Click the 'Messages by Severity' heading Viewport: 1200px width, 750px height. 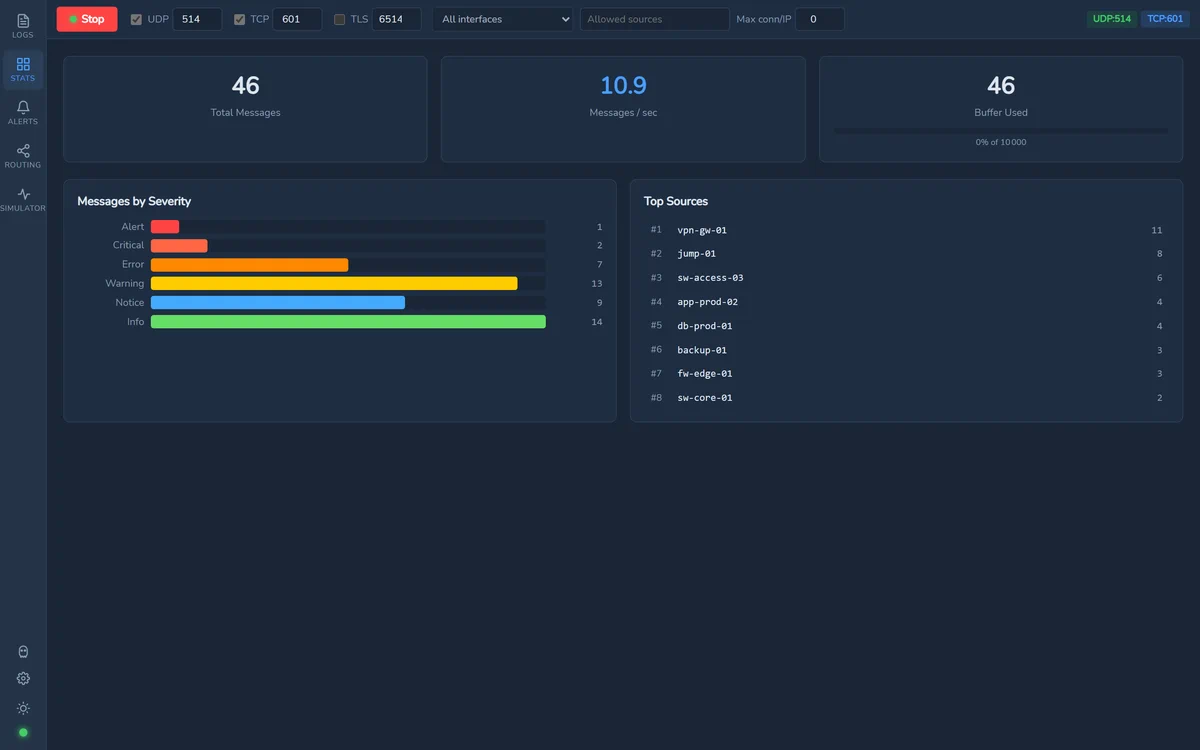pos(134,201)
